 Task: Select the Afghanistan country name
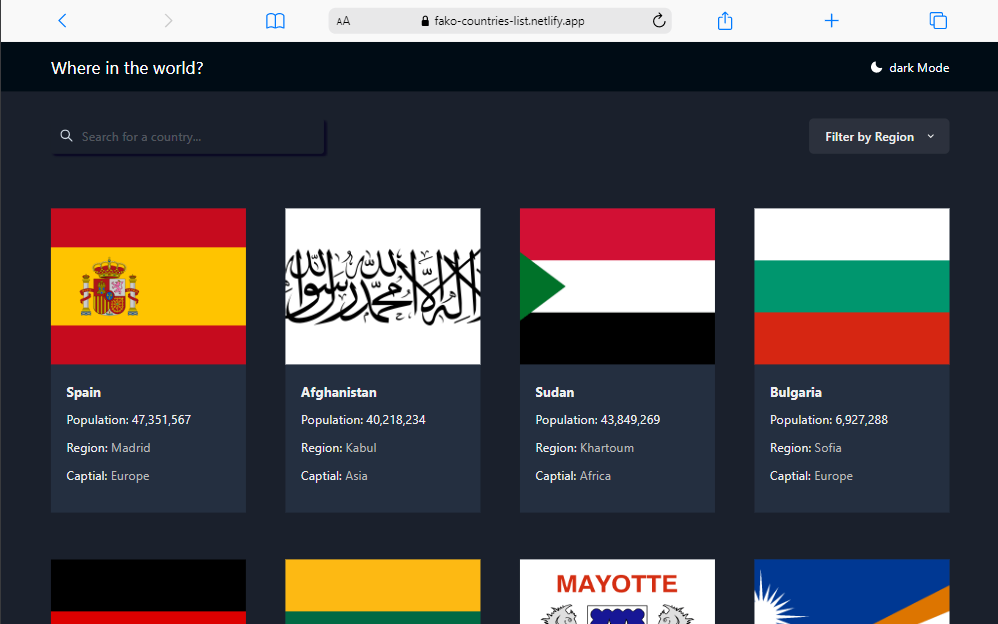pos(339,392)
